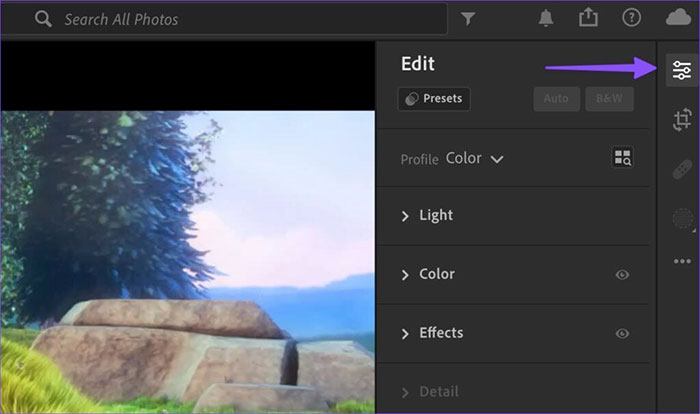
Task: Open the Profile Color dropdown
Action: (475, 158)
